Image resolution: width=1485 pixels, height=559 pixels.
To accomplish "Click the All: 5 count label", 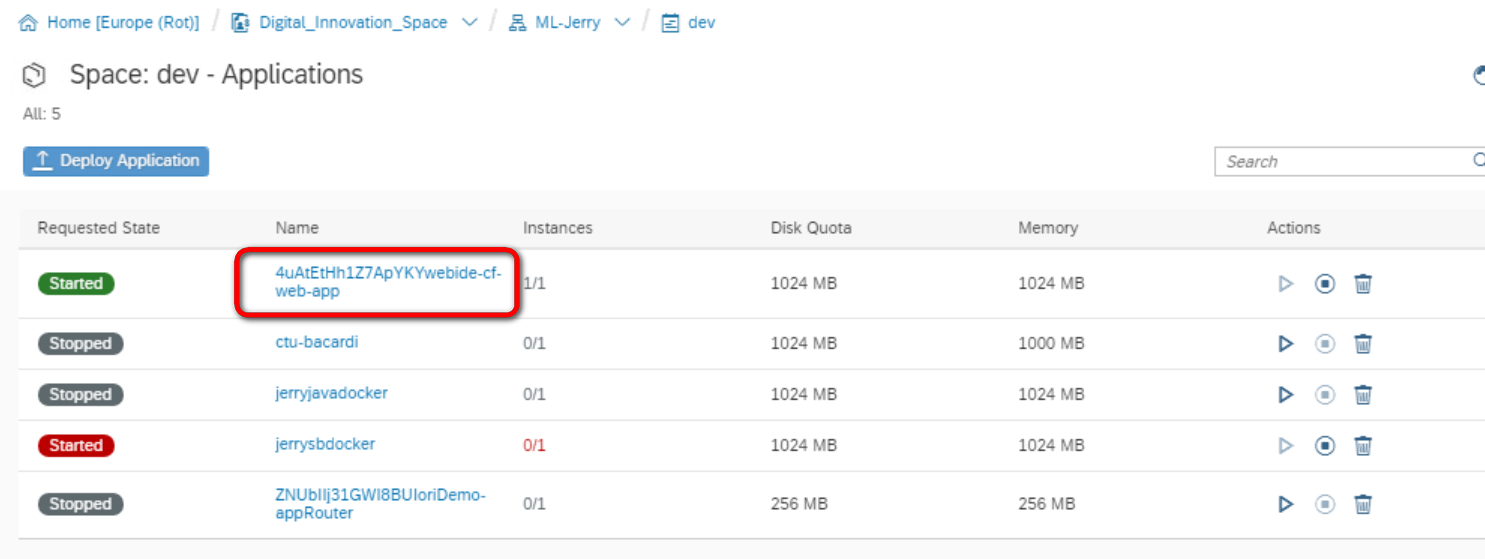I will [x=42, y=114].
